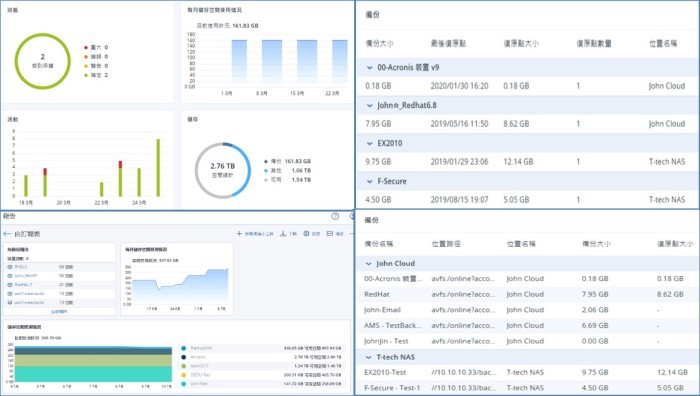700x396 pixels.
Task: Click the green 確定 legend dot
Action: 86,75
